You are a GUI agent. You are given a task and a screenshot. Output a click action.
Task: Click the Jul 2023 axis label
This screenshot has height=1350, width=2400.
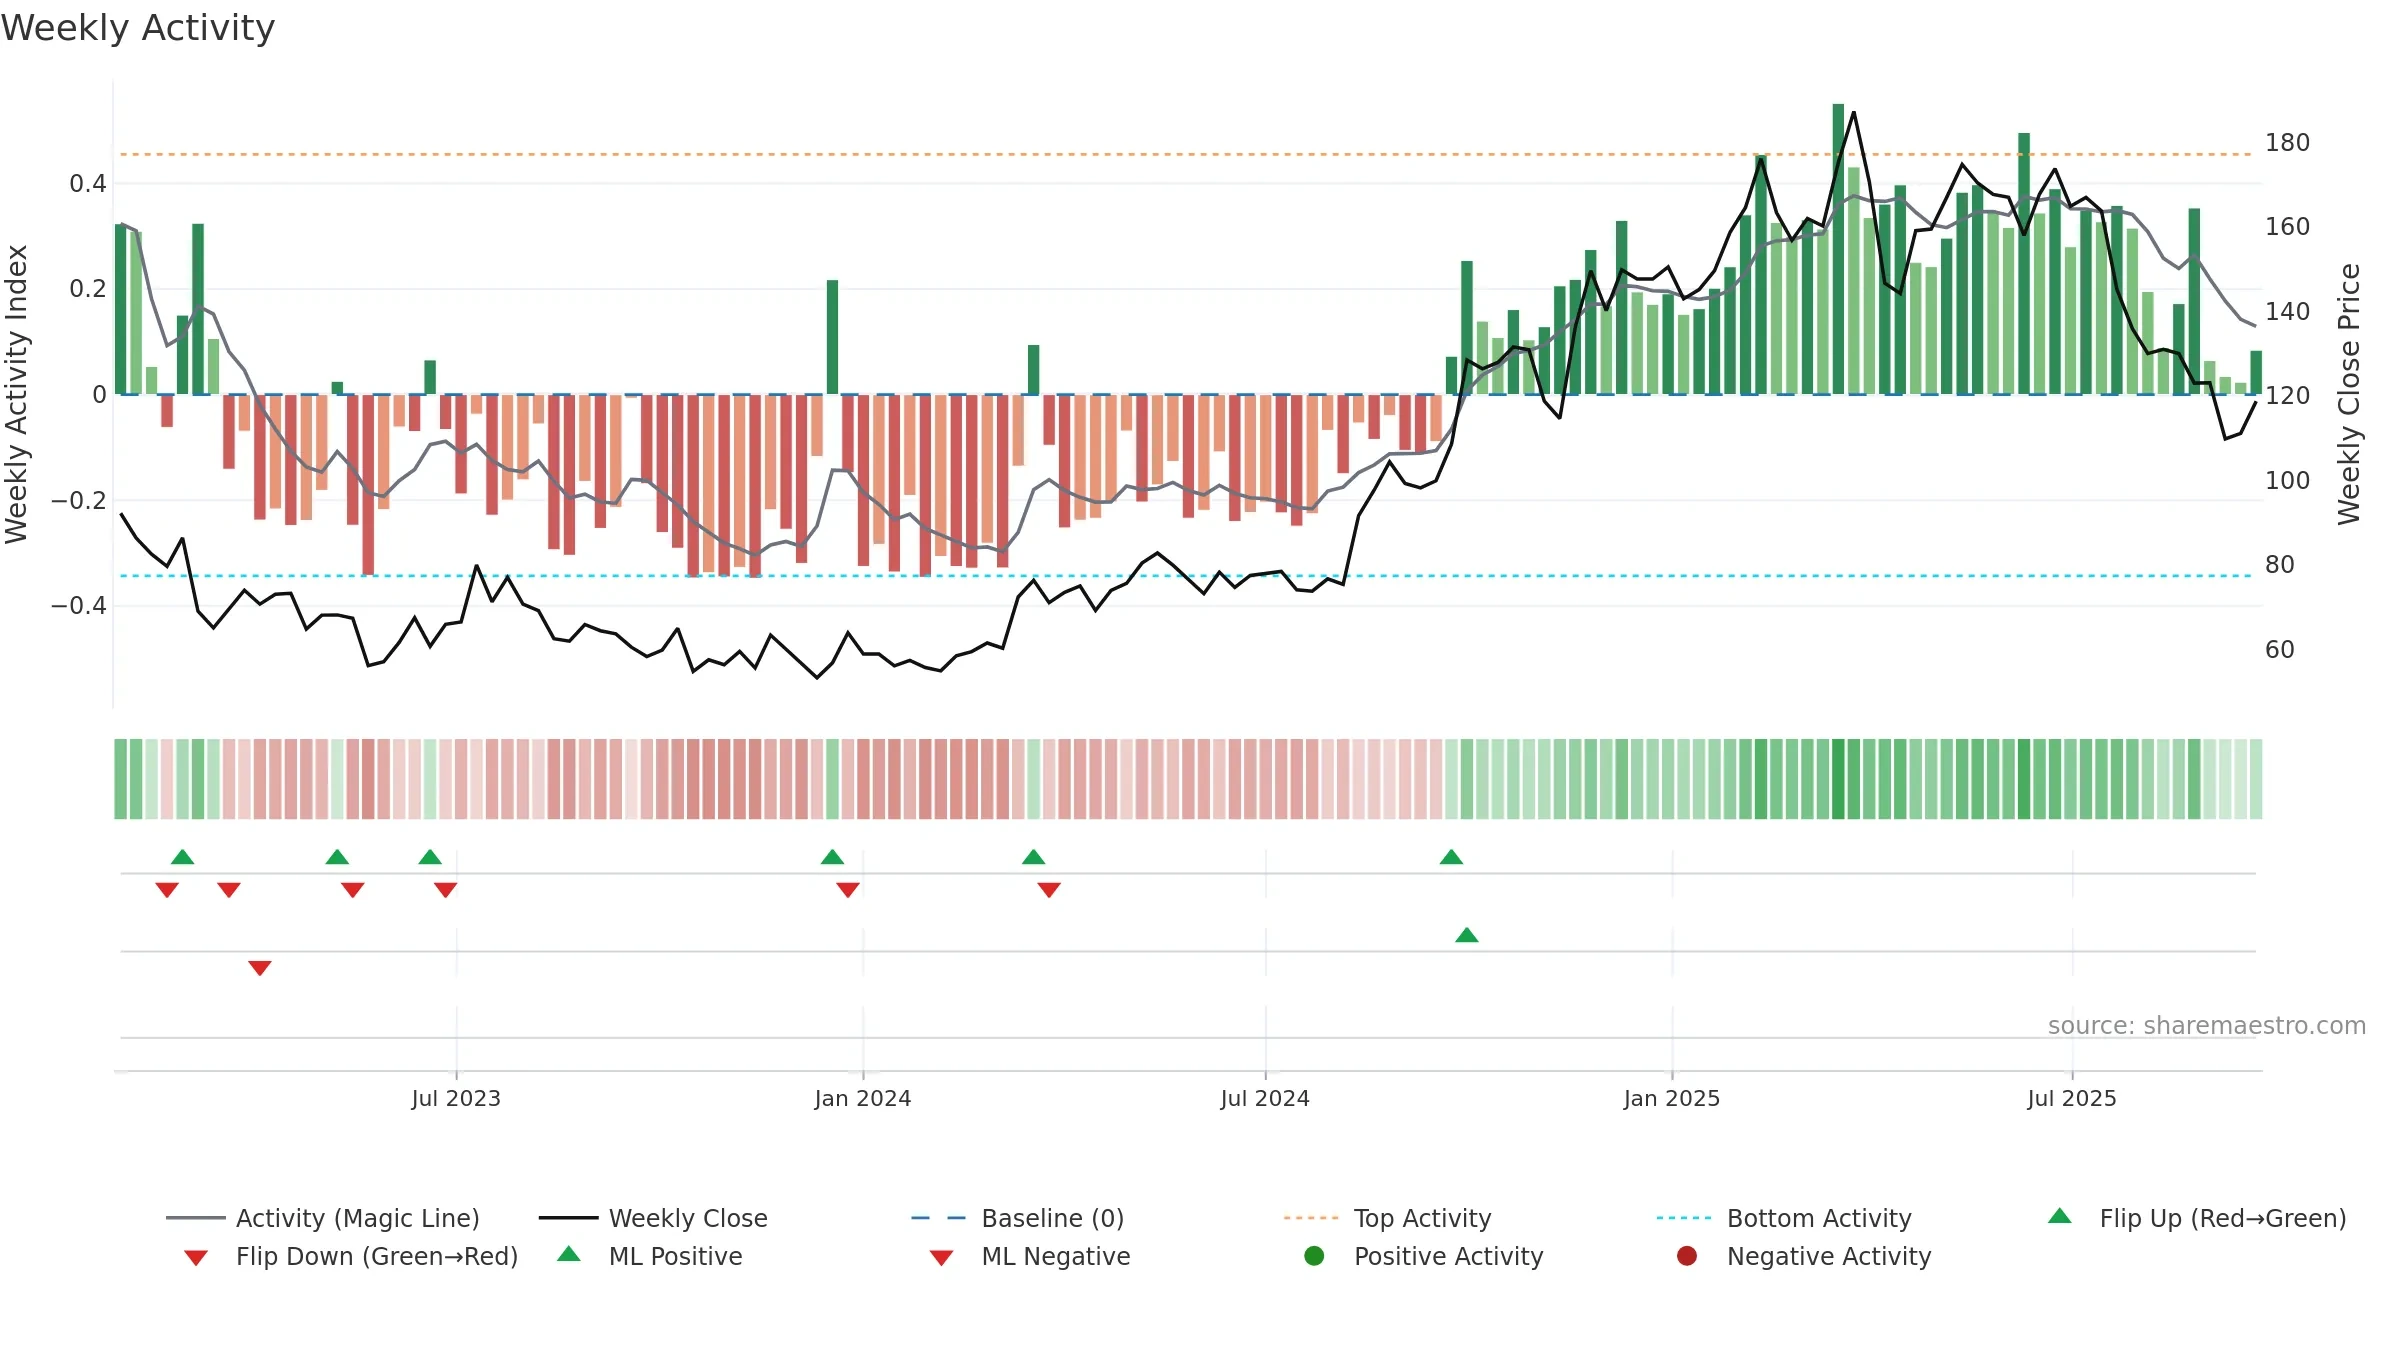pos(456,1098)
